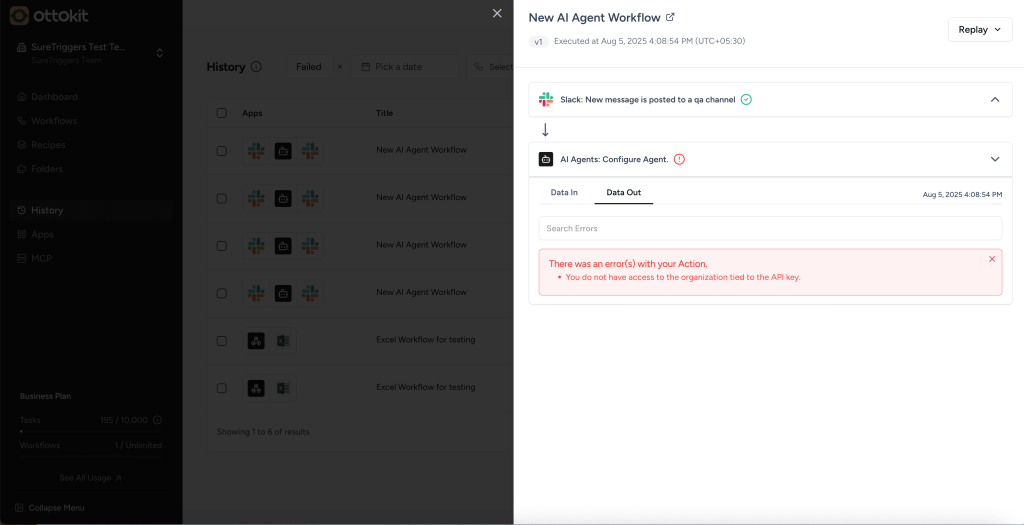Select all rows with header checkbox
The image size is (1024, 525).
click(x=222, y=113)
